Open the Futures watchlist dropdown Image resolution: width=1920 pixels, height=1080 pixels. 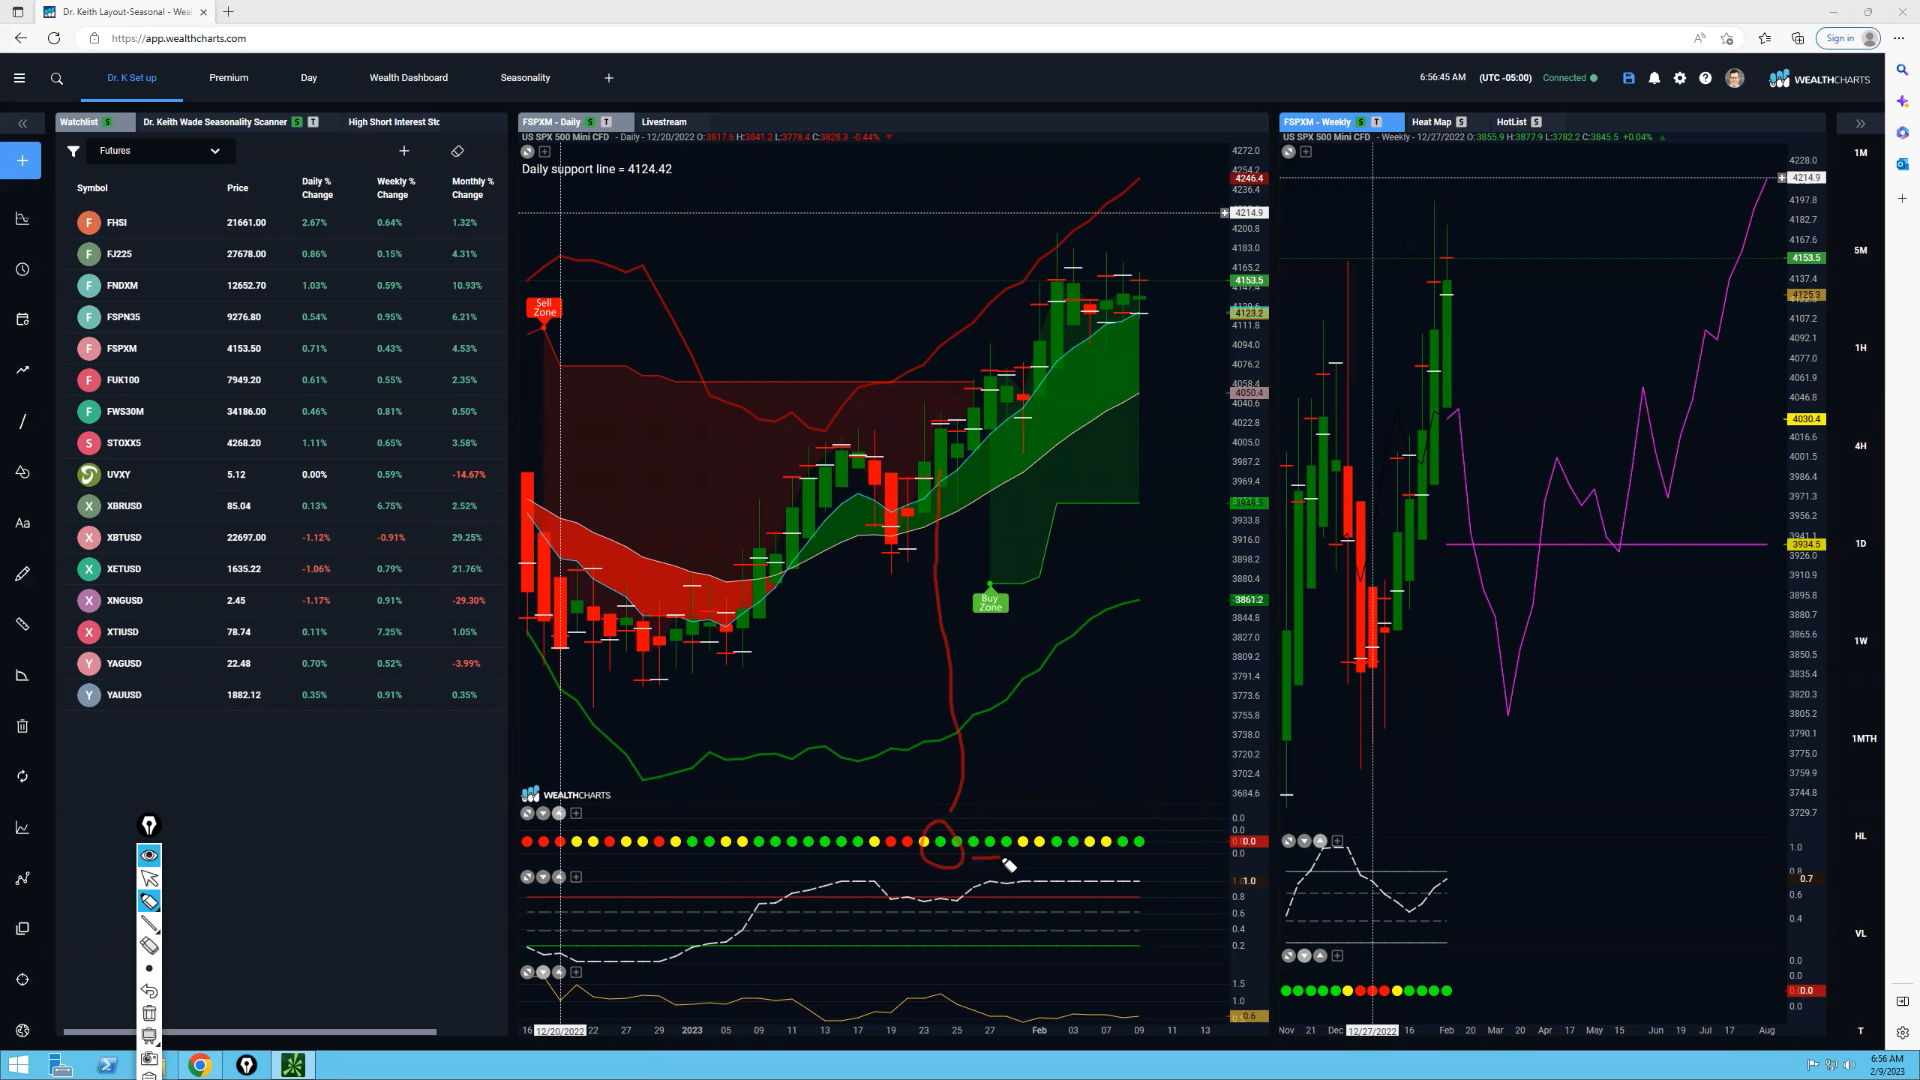pos(160,151)
